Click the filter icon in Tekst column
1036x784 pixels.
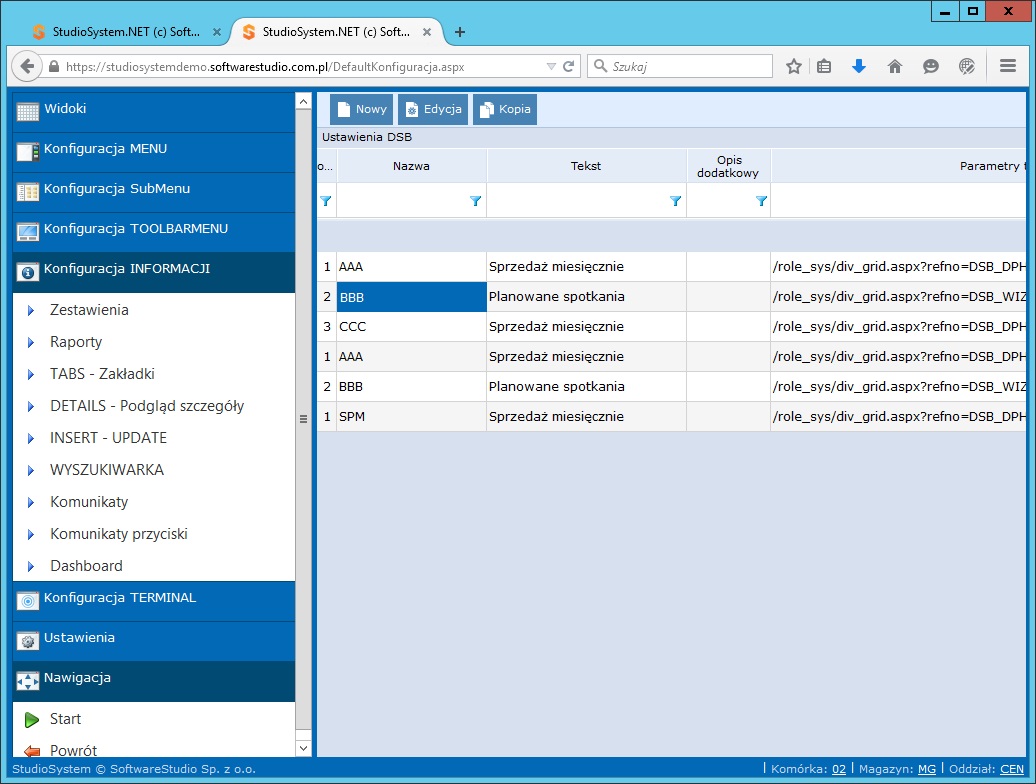(675, 201)
